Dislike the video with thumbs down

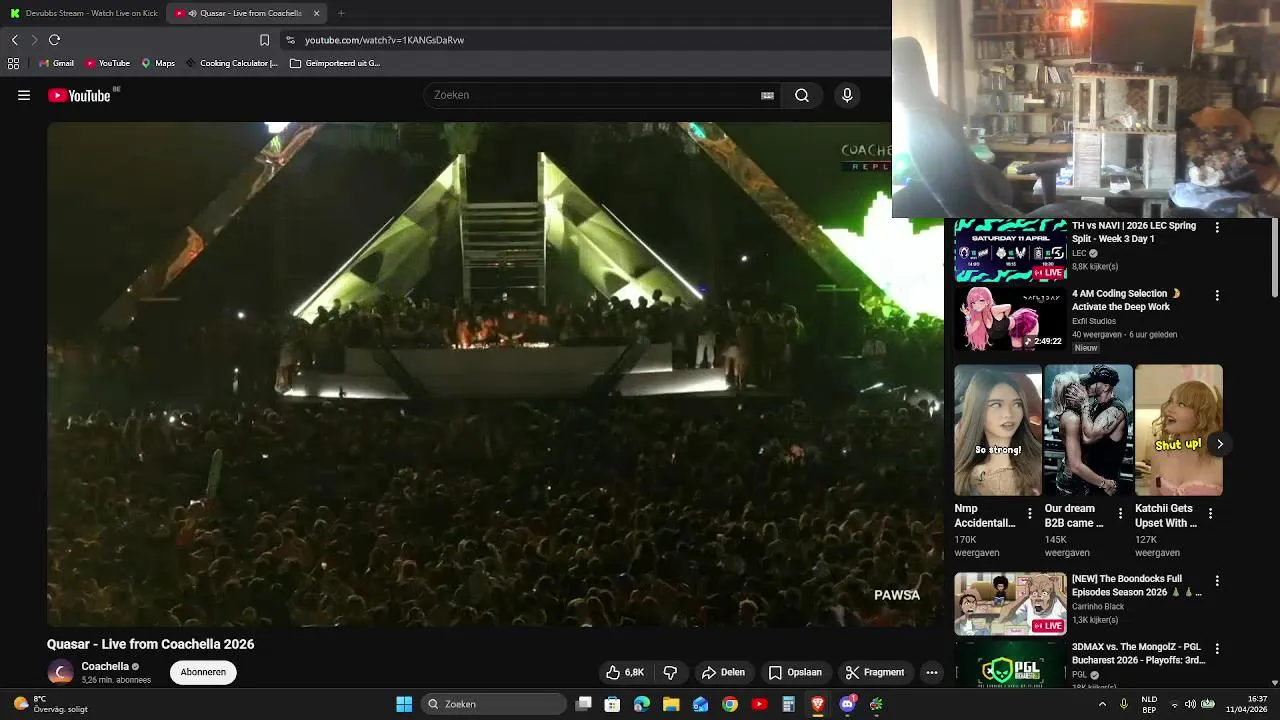point(671,672)
